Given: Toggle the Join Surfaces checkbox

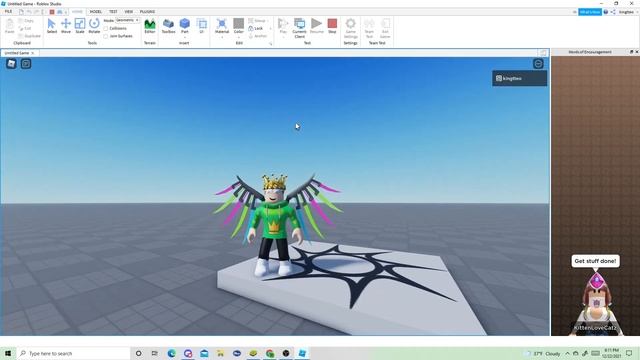Looking at the screenshot, I should pyautogui.click(x=106, y=36).
